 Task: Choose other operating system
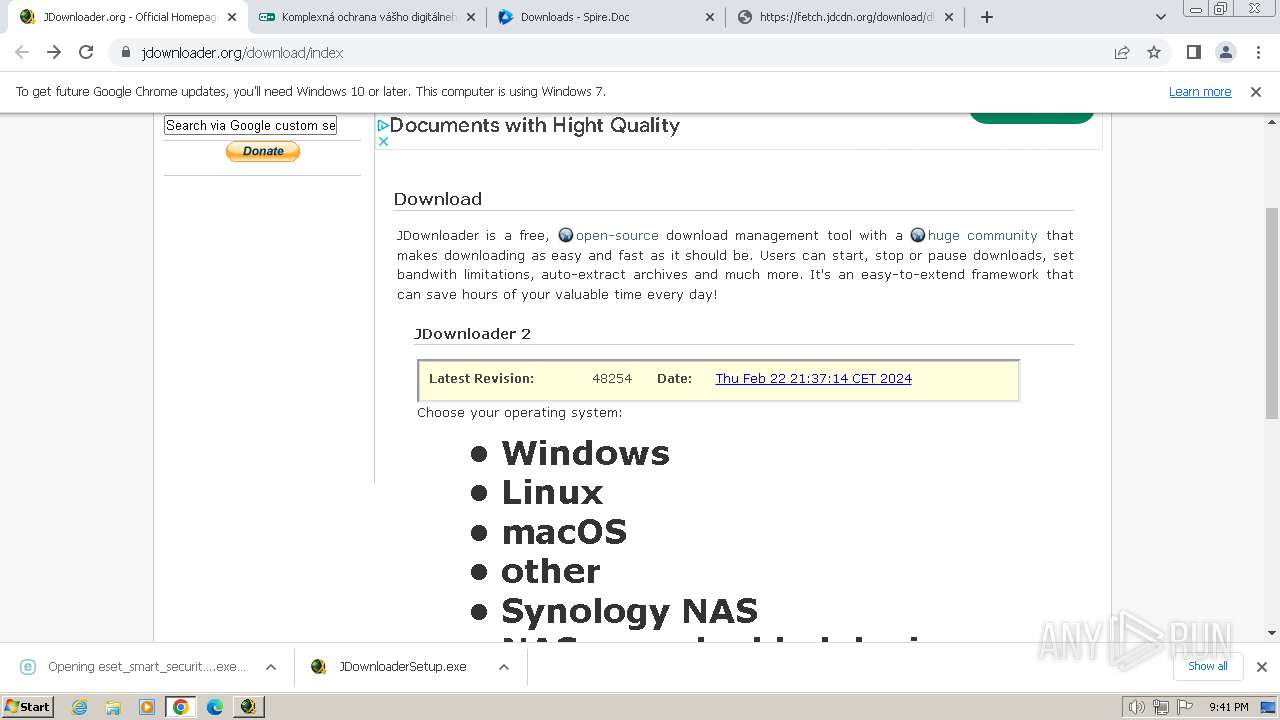551,571
